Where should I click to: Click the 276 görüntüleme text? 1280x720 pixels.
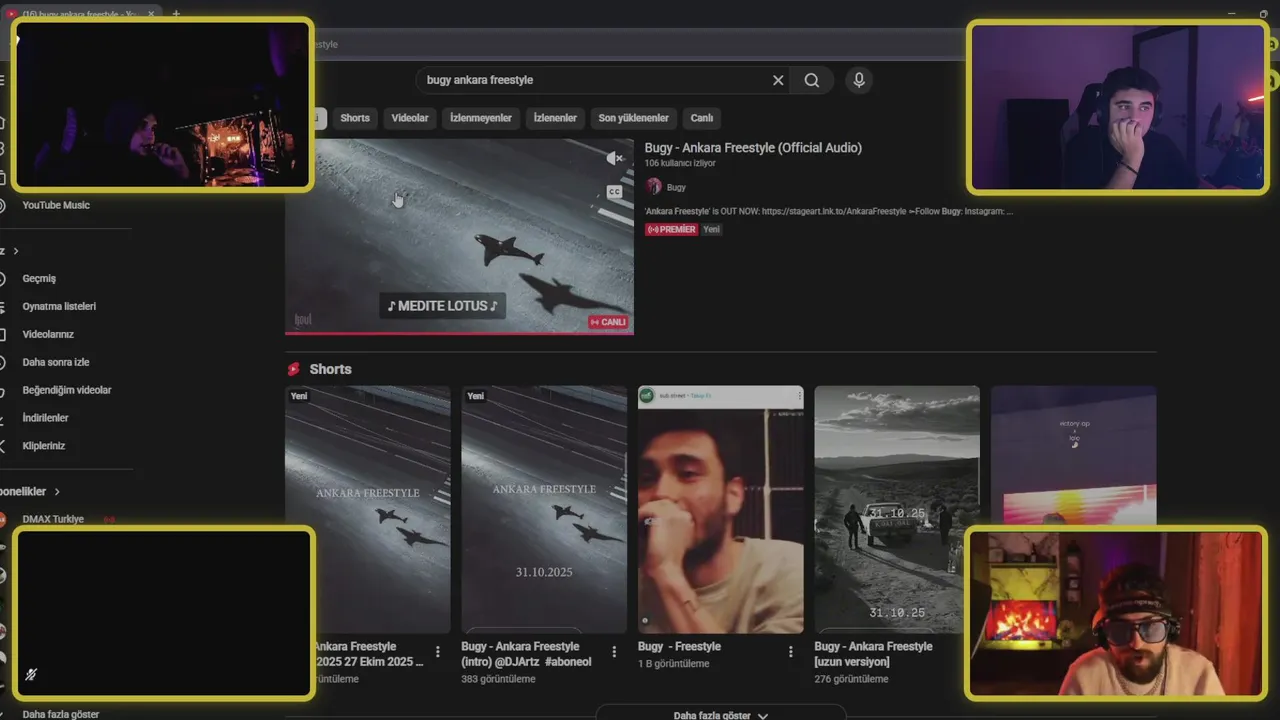851,679
